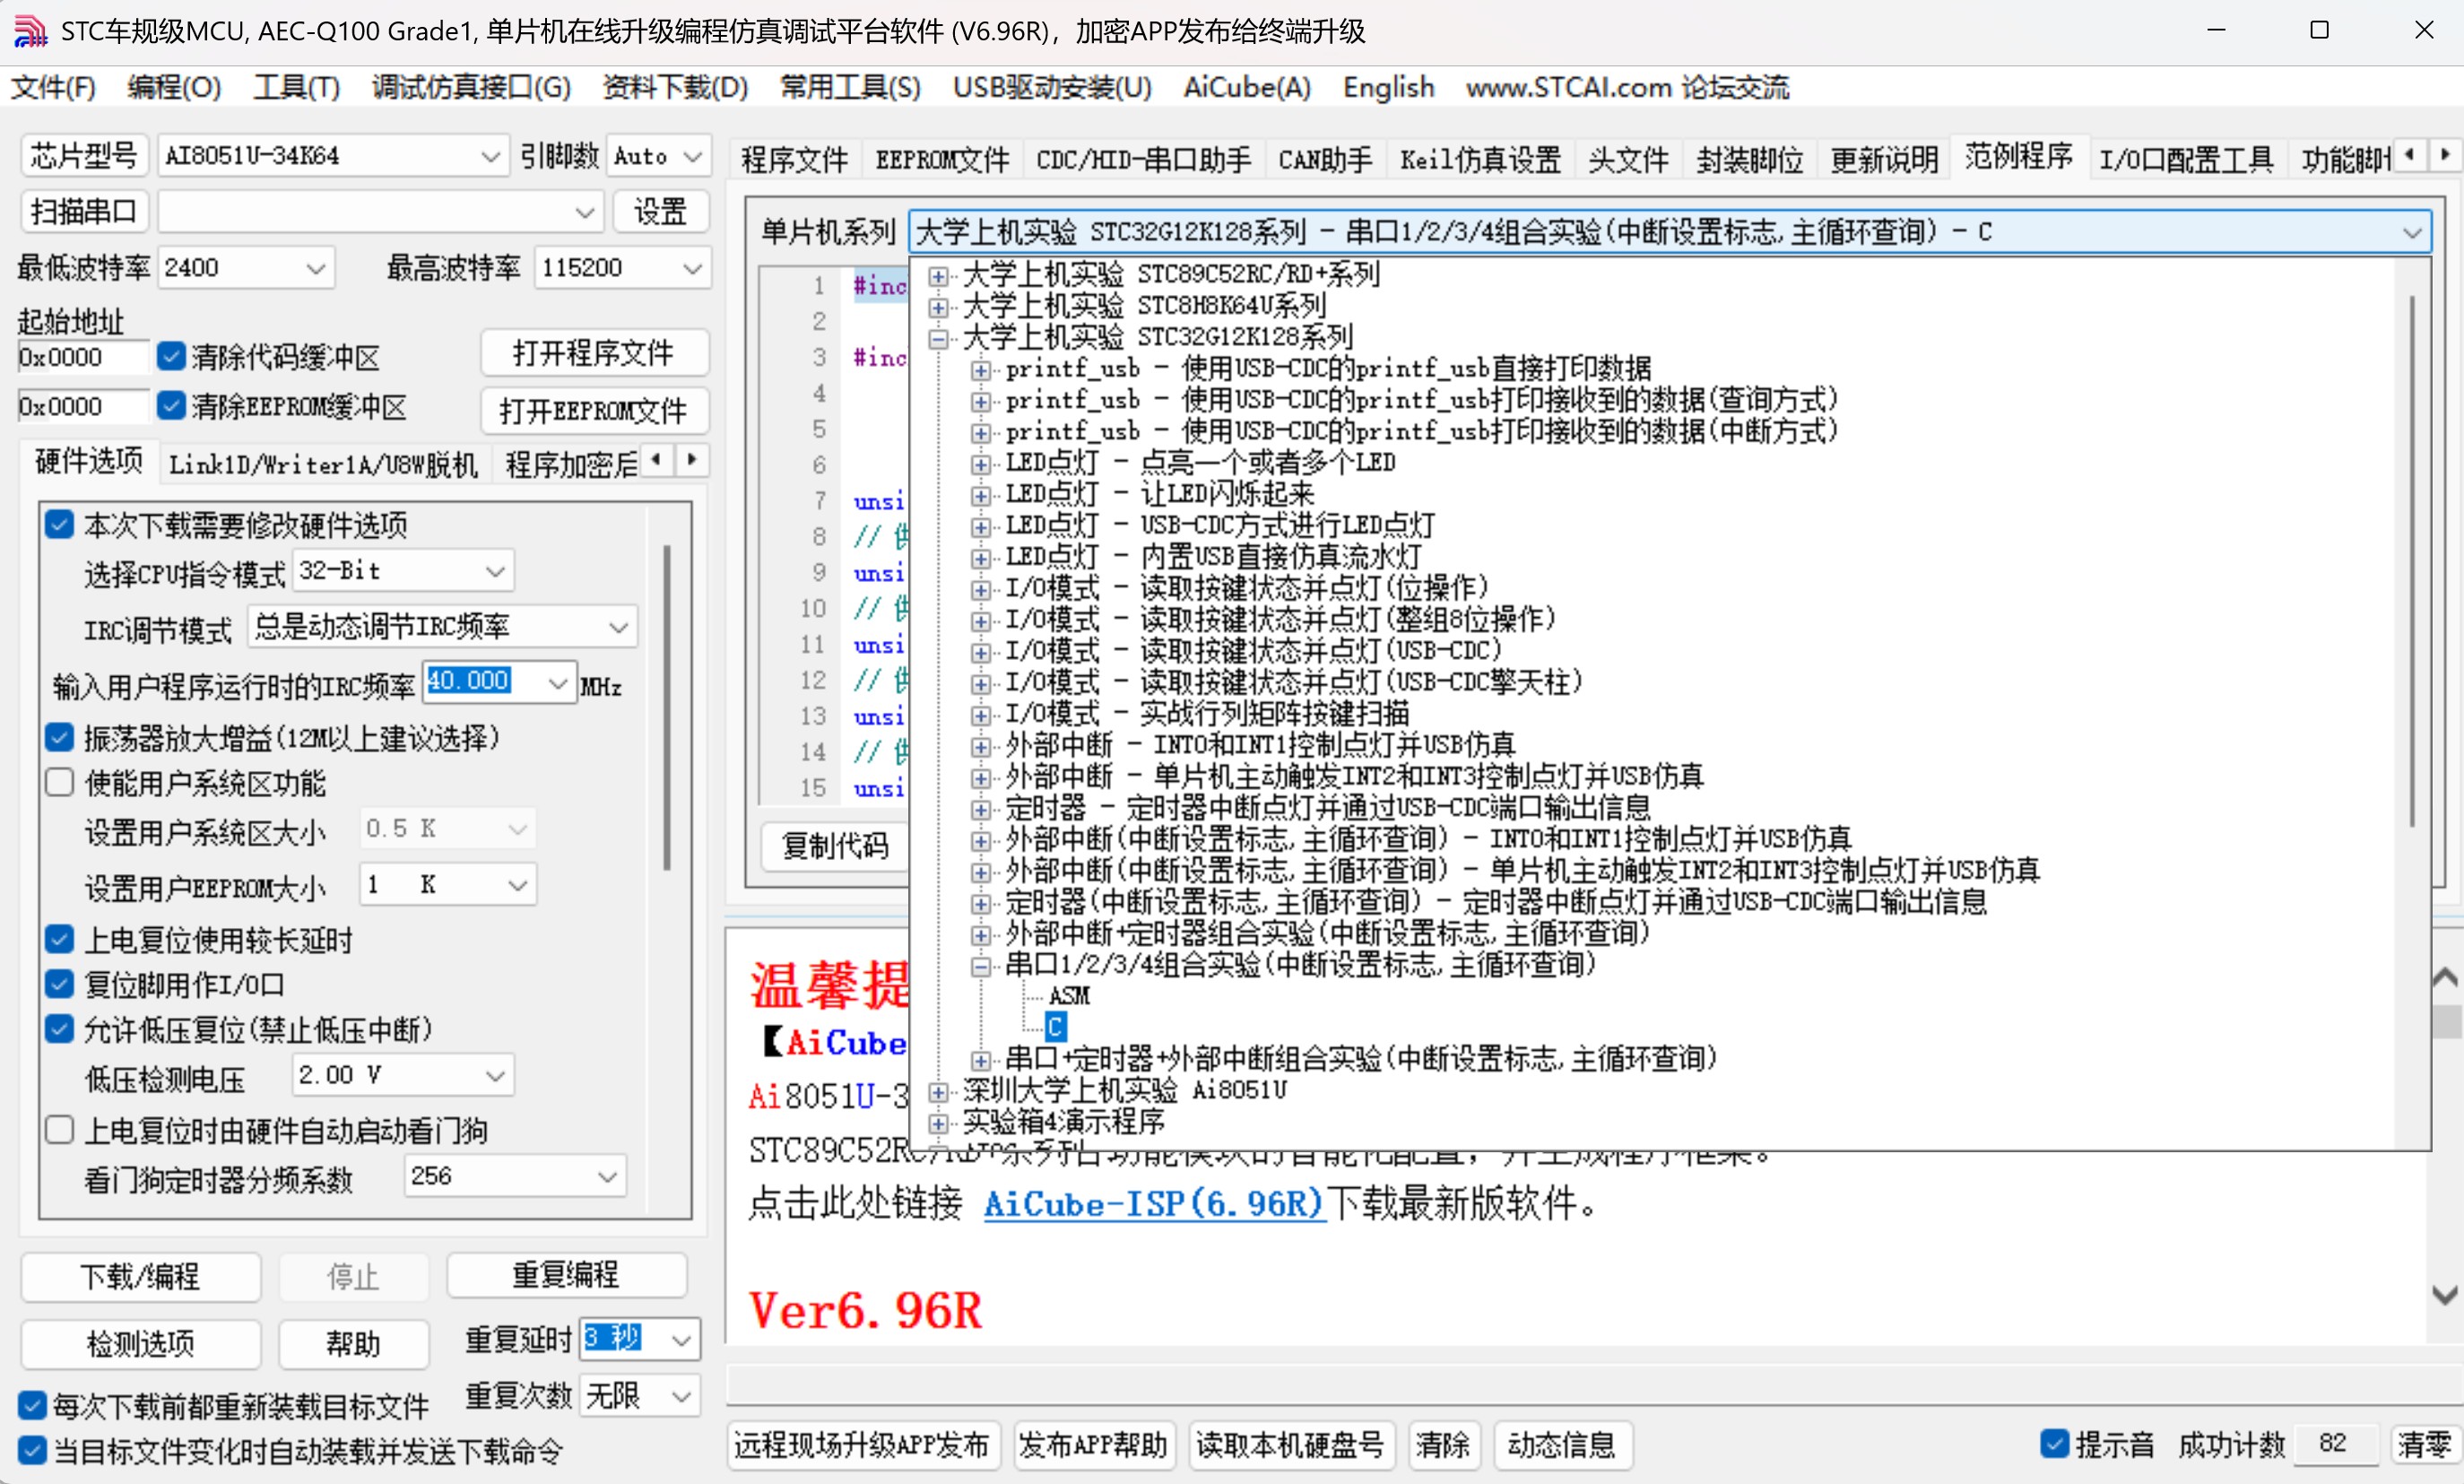
Task: Click the STC app logo icon in title bar
Action: 30,31
